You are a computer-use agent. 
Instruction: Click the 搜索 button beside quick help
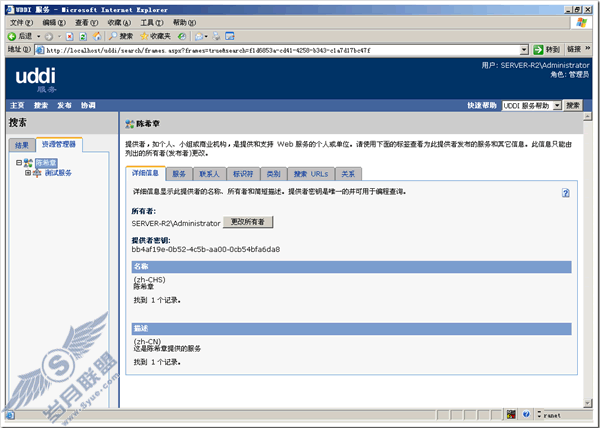[x=572, y=105]
